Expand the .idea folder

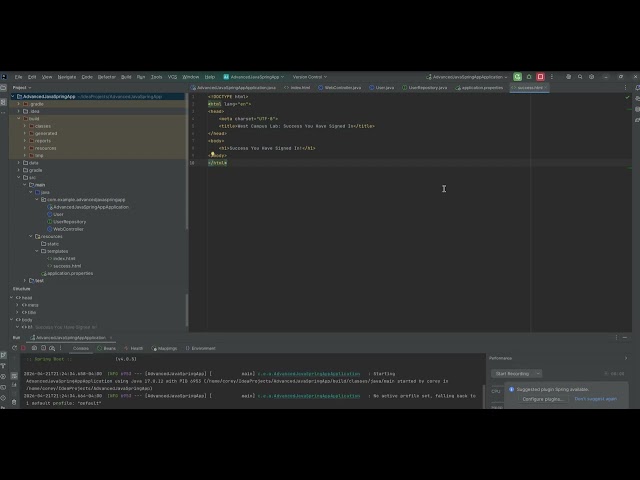click(x=18, y=111)
